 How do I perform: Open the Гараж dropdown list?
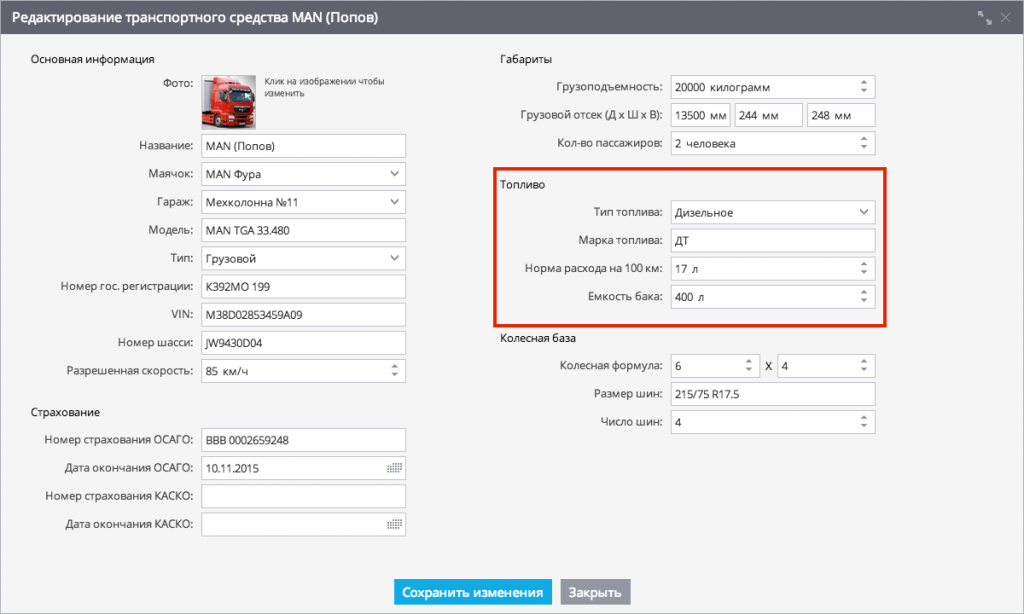click(x=393, y=203)
